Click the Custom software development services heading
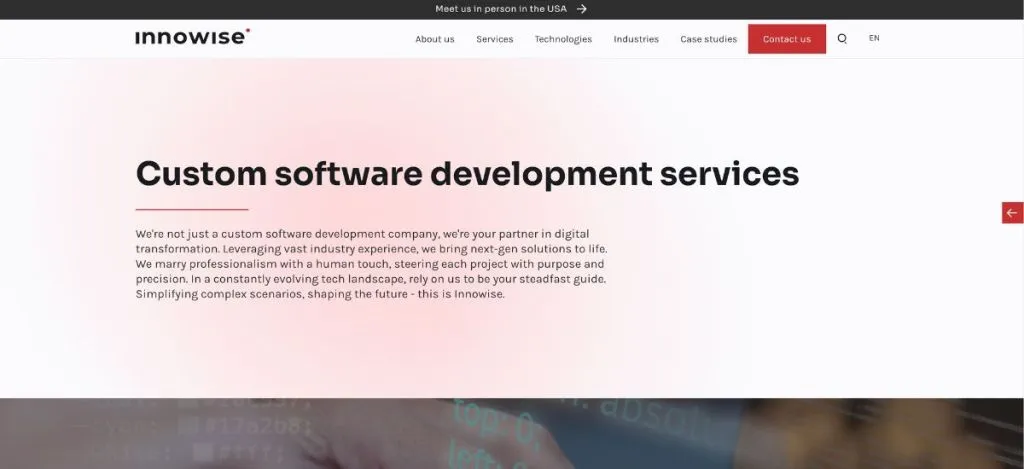Viewport: 1024px width, 469px height. (x=467, y=174)
